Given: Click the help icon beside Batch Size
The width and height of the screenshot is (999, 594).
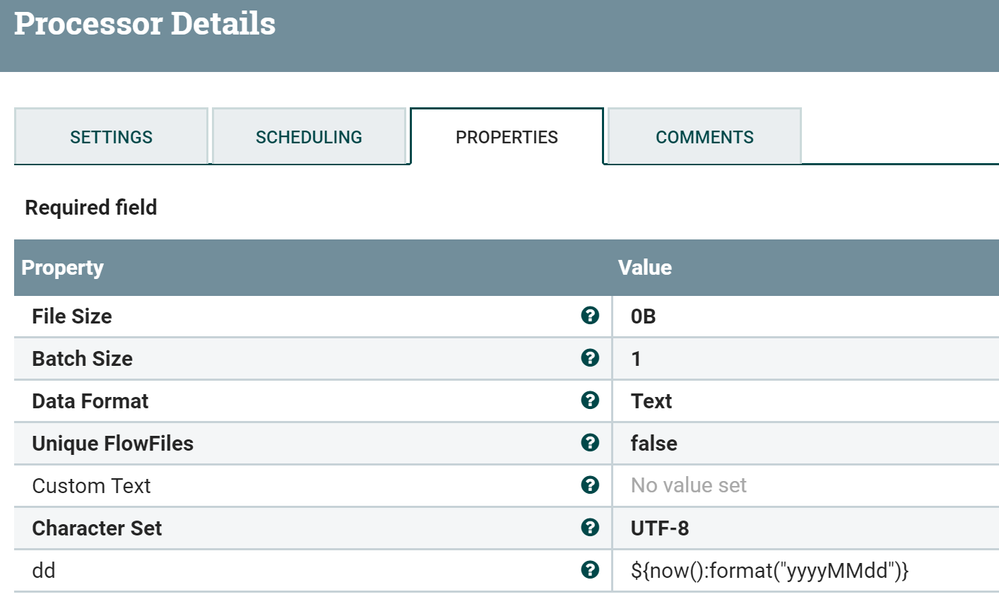Looking at the screenshot, I should click(590, 358).
